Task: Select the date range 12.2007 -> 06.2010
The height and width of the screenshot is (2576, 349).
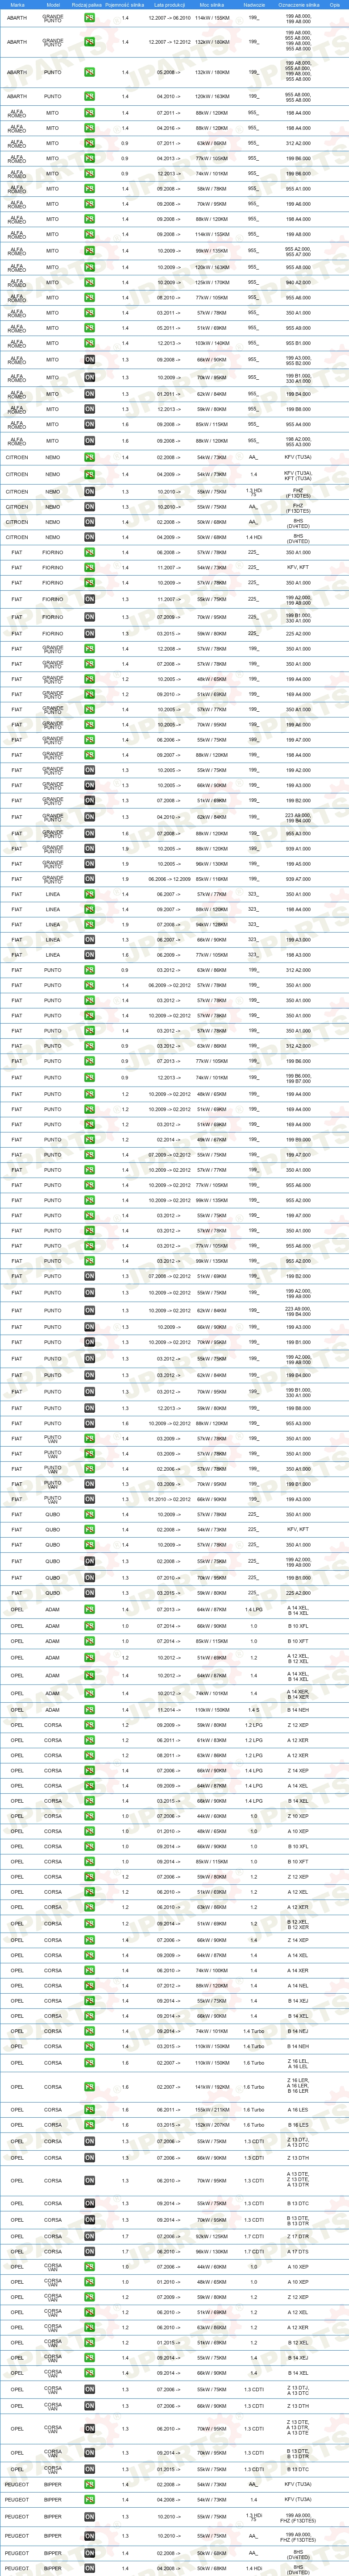Action: [169, 18]
